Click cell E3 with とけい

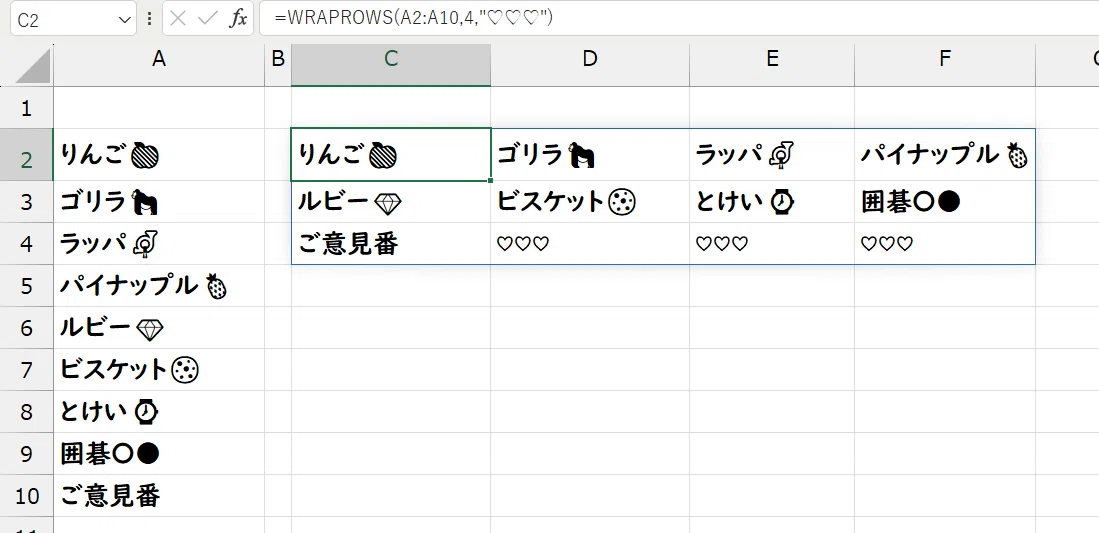click(x=772, y=202)
